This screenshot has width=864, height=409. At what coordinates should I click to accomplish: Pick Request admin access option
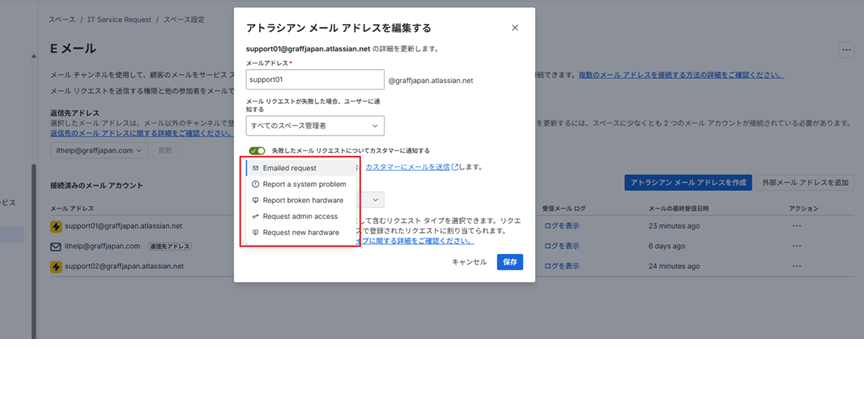tap(301, 216)
